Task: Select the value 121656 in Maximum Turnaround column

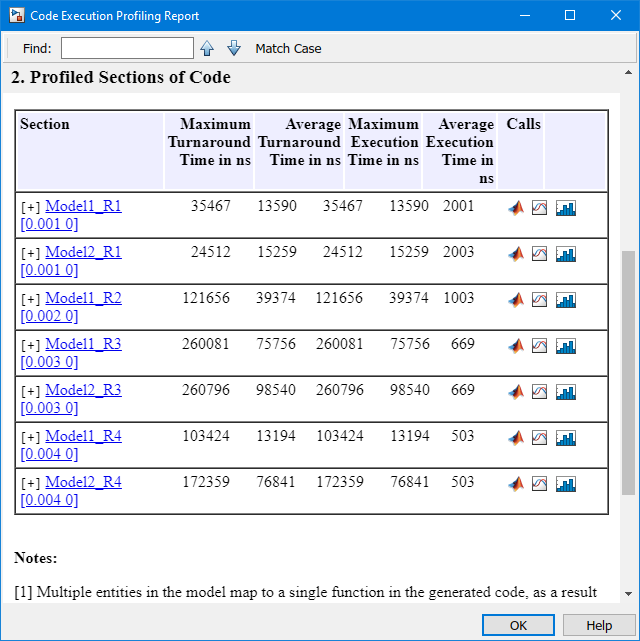Action: (206, 298)
